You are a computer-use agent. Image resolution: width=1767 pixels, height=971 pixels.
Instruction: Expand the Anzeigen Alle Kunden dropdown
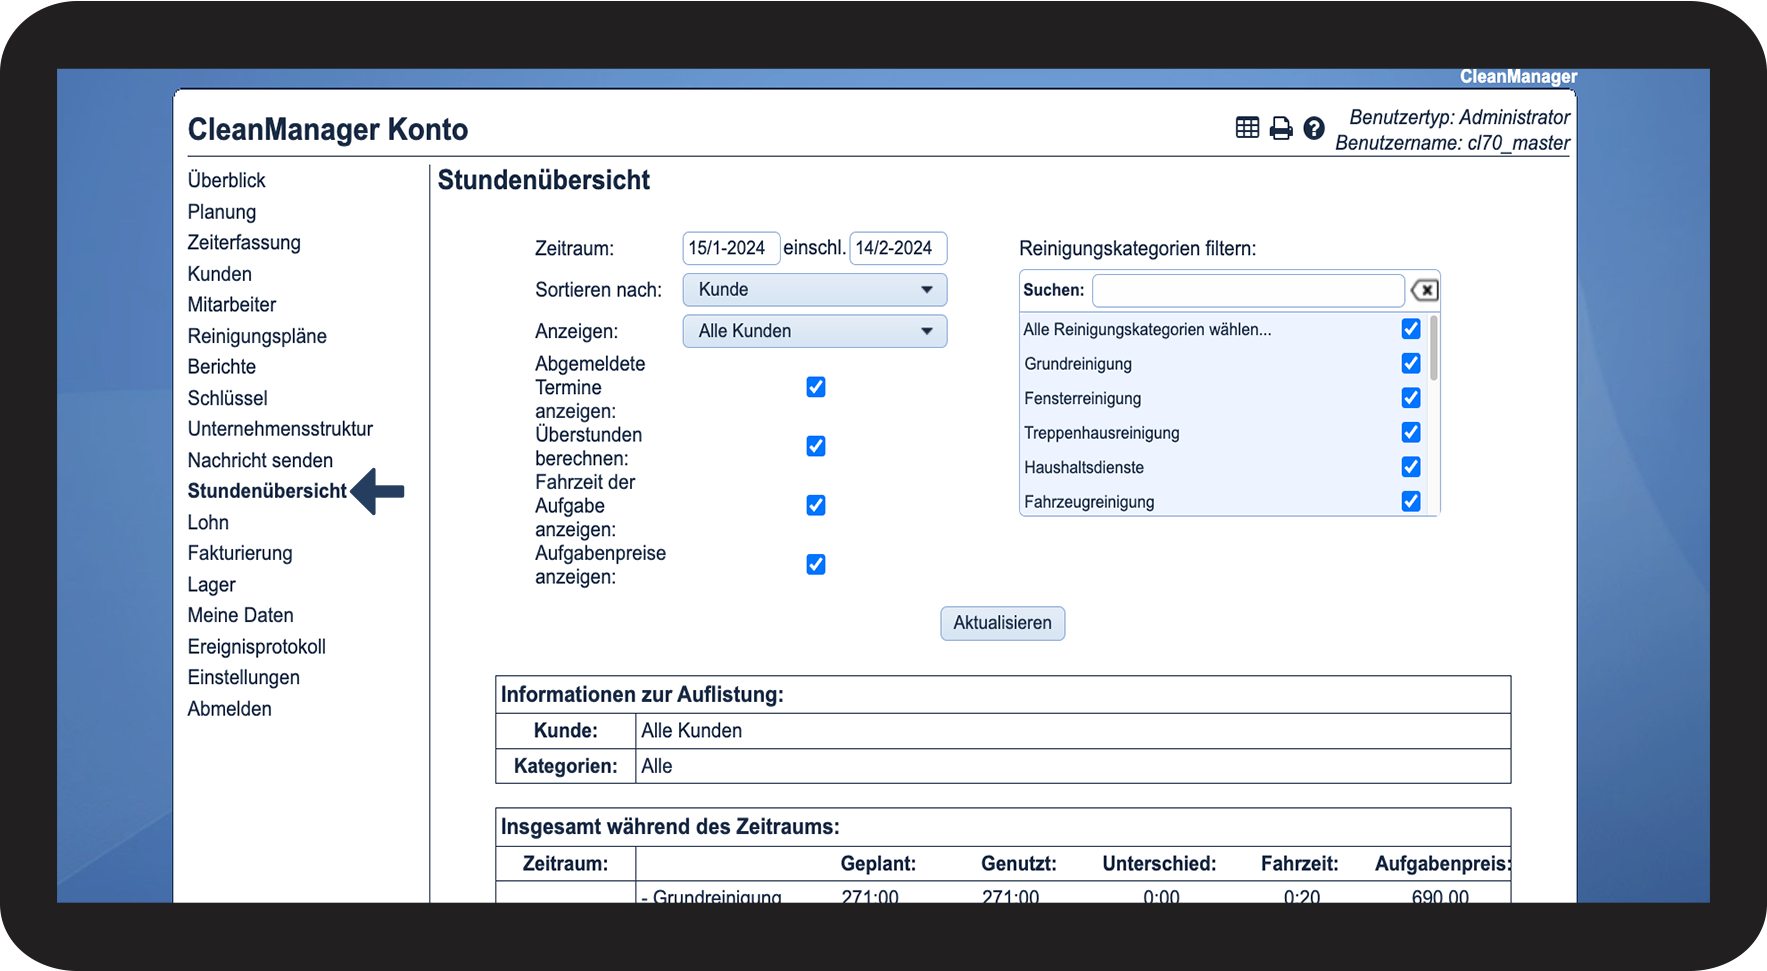click(814, 331)
